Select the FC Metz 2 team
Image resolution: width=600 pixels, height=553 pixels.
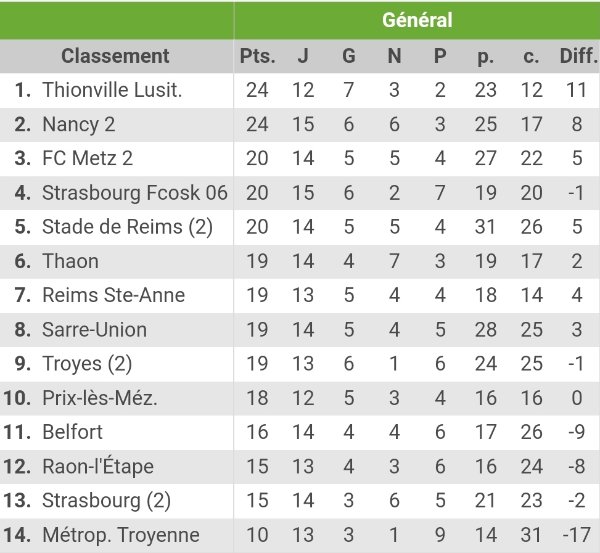pyautogui.click(x=87, y=158)
